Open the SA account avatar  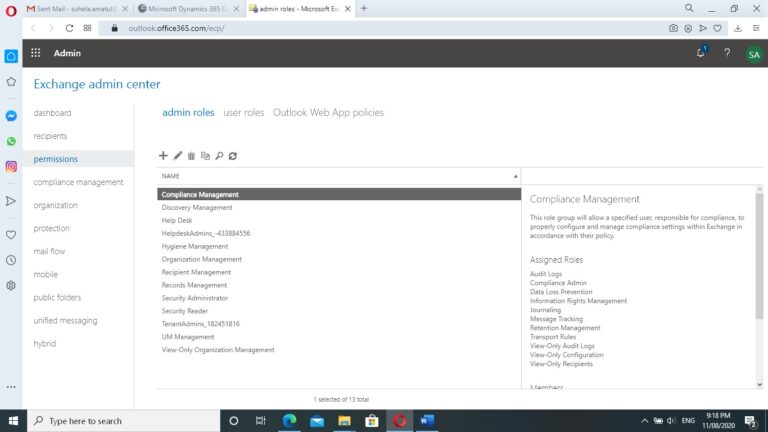pyautogui.click(x=754, y=54)
